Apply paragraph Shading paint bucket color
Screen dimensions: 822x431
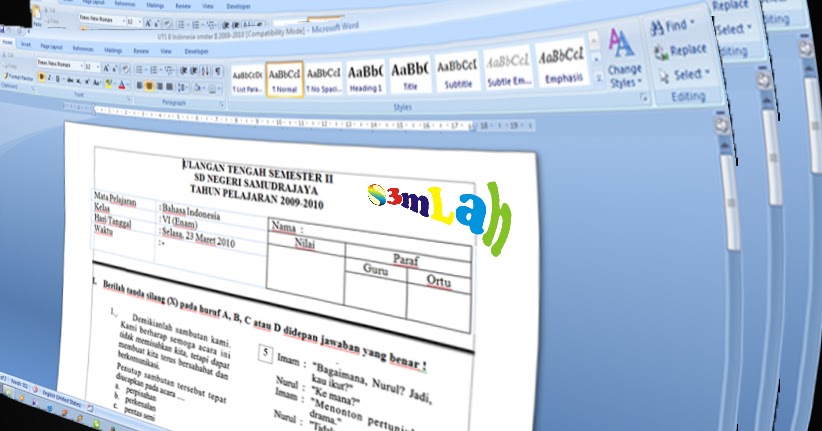pyautogui.click(x=197, y=88)
